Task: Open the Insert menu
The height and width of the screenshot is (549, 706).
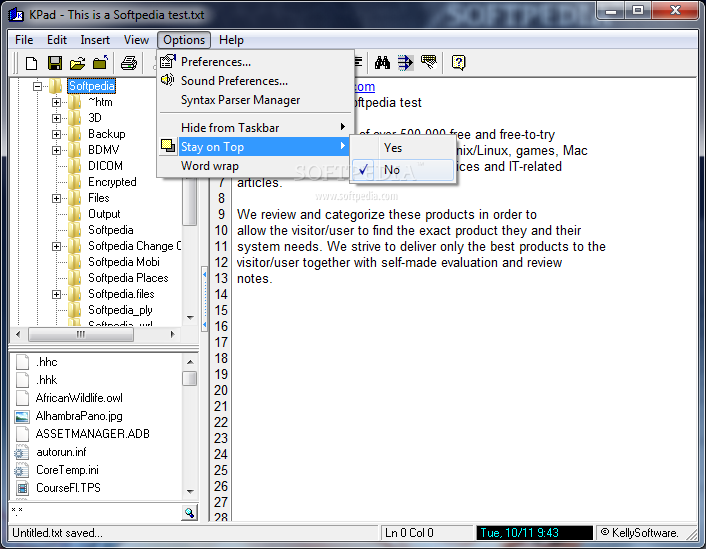Action: coord(95,40)
